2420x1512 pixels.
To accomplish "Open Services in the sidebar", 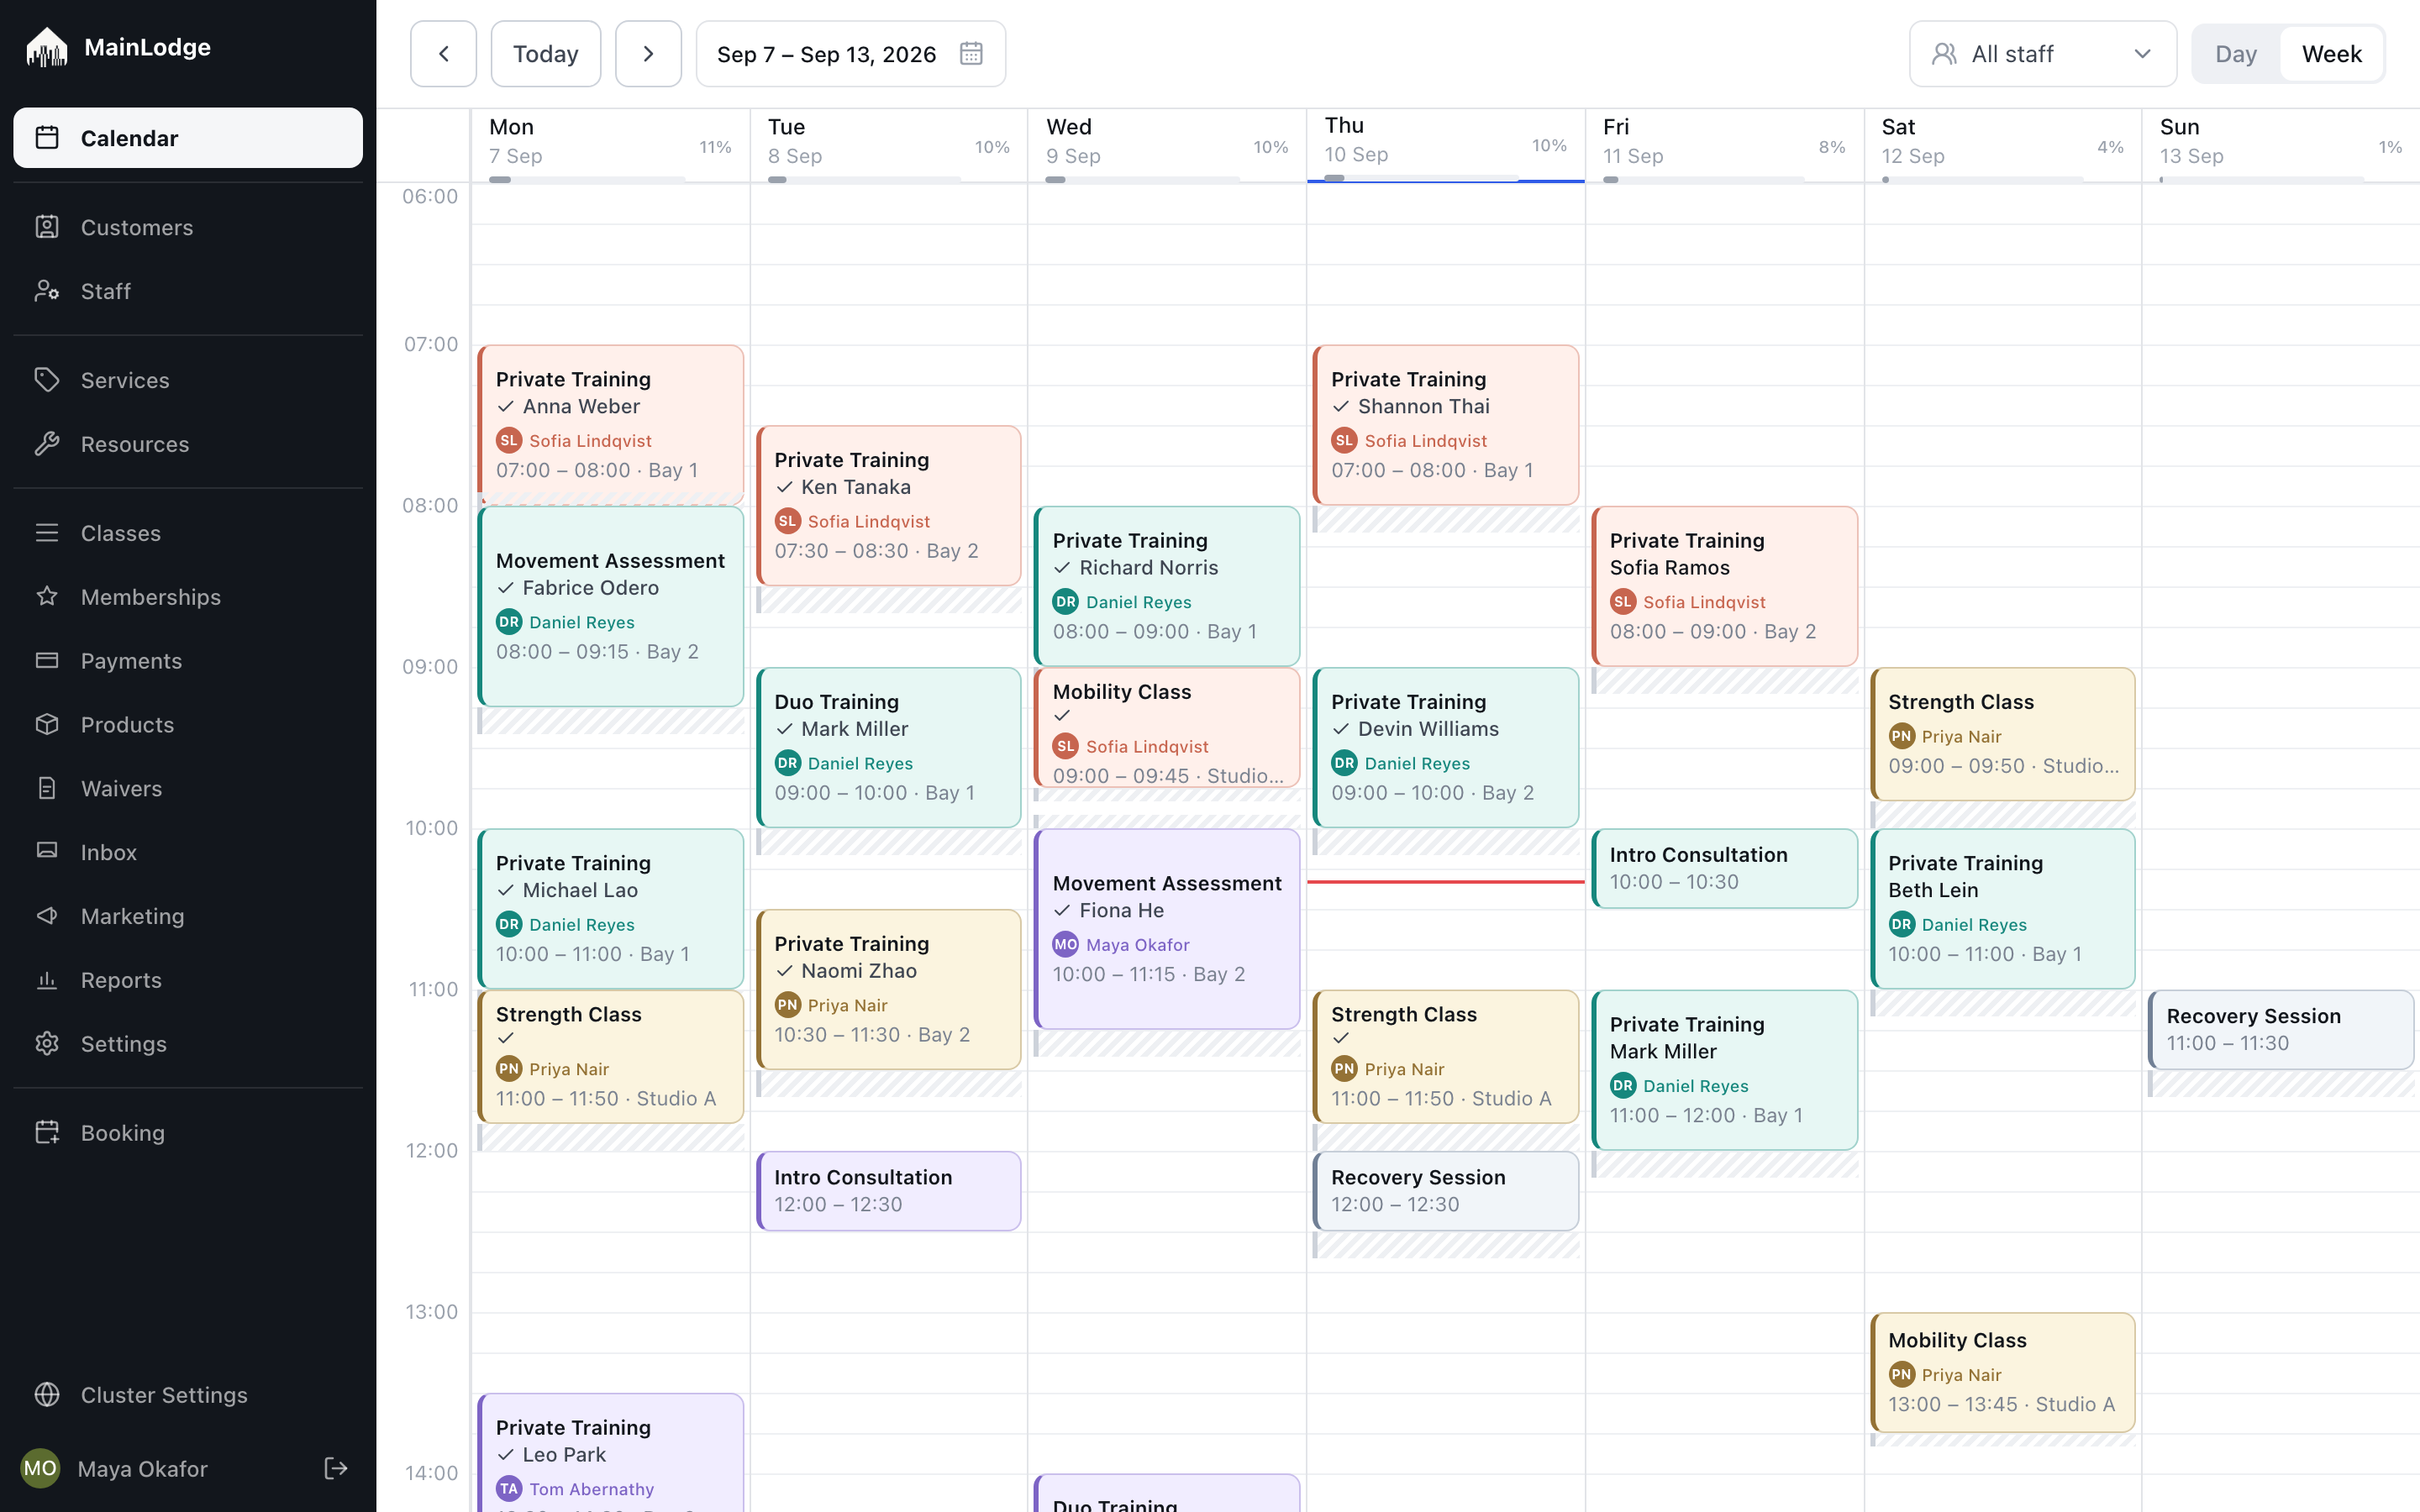I will click(x=188, y=380).
